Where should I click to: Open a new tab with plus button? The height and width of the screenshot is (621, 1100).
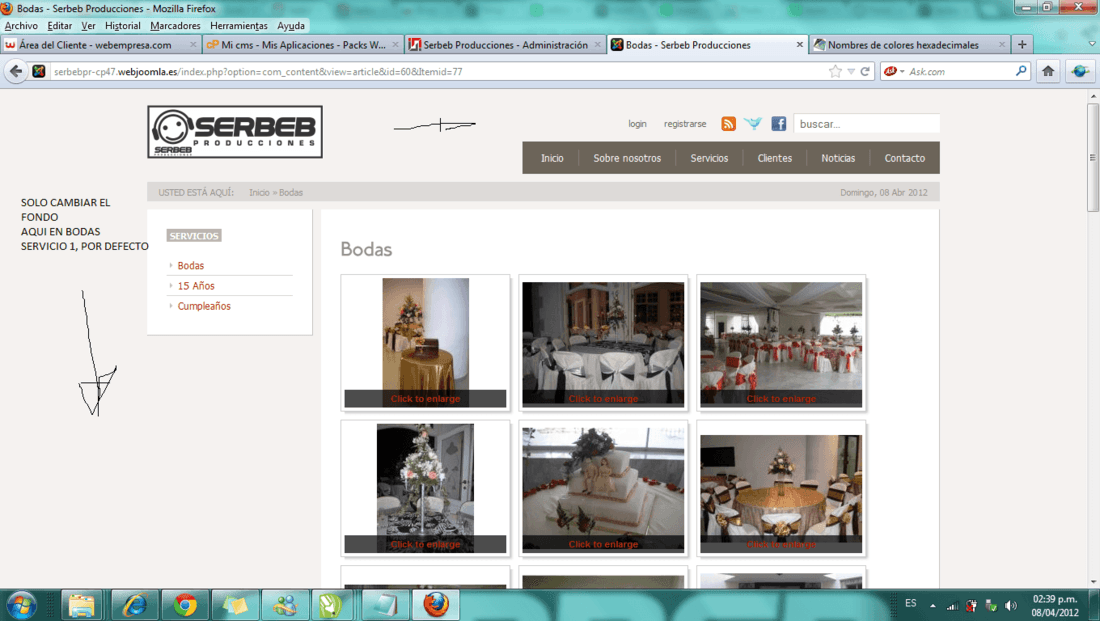[1022, 44]
